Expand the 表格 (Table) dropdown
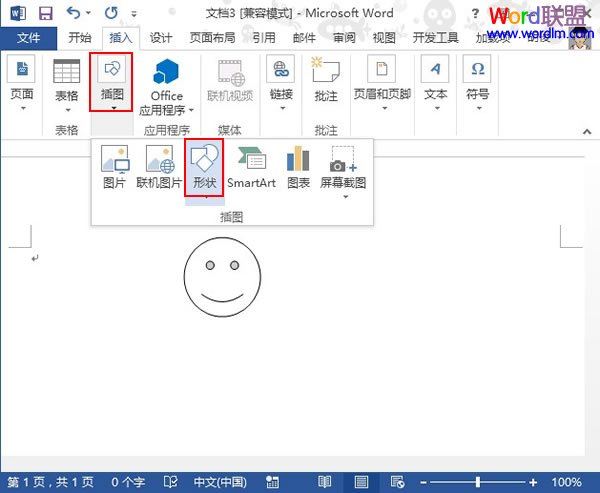The height and width of the screenshot is (493, 600). [67, 107]
